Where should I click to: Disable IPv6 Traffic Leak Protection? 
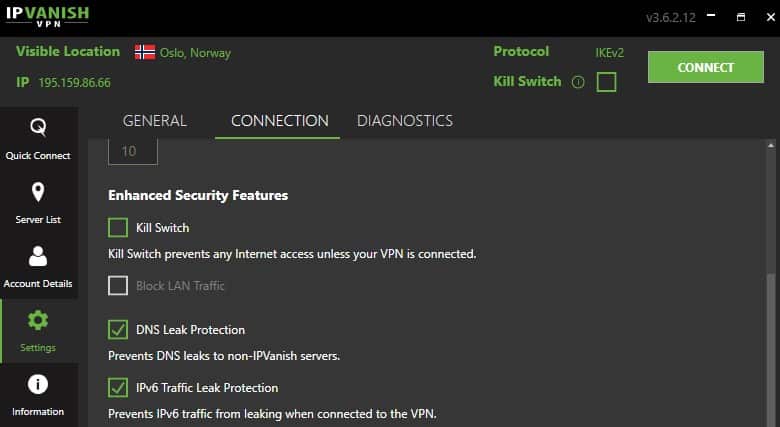click(x=118, y=388)
